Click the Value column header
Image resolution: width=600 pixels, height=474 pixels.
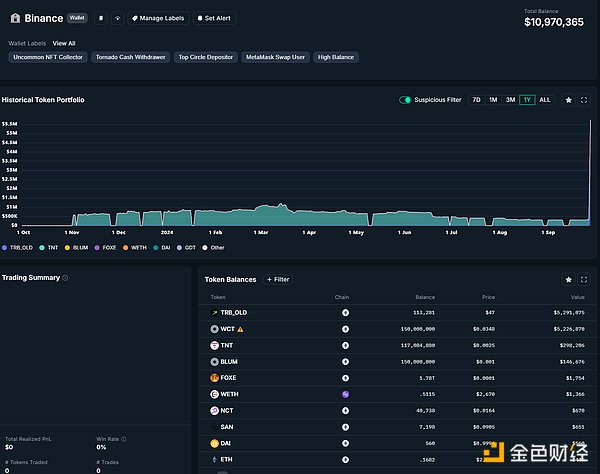click(577, 297)
